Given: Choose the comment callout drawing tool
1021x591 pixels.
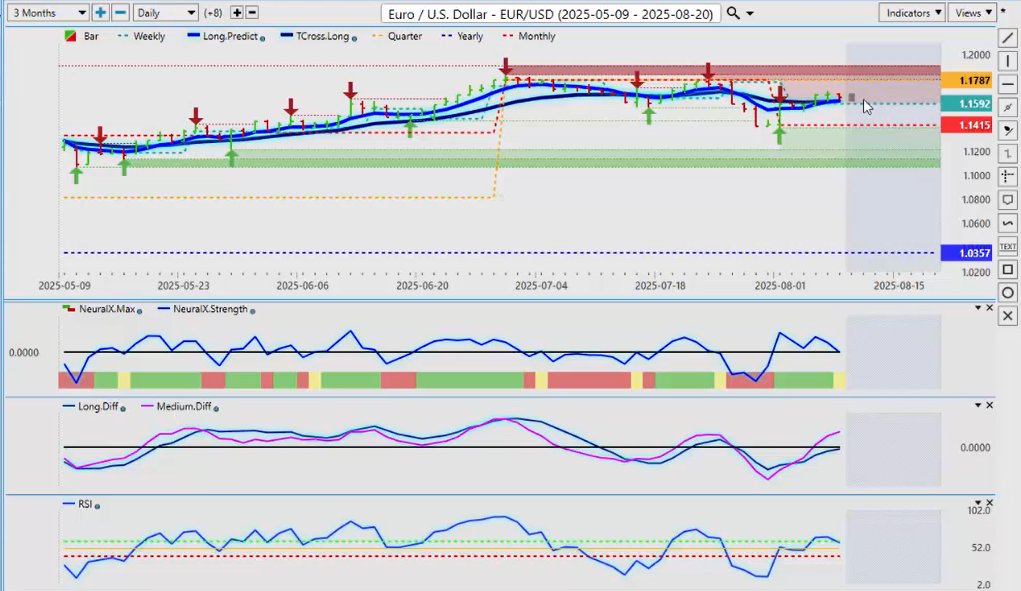Looking at the screenshot, I should (1008, 200).
